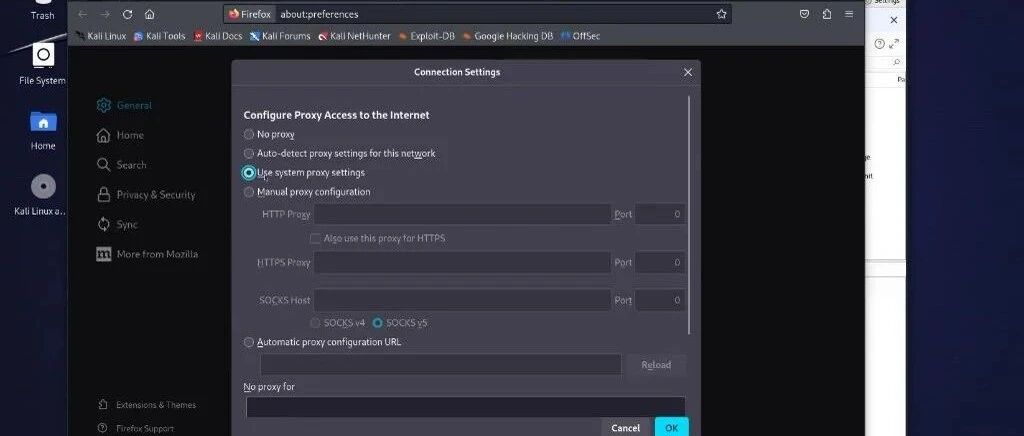Open the Extensions puzzle icon
The width and height of the screenshot is (1024, 436).
pyautogui.click(x=827, y=14)
